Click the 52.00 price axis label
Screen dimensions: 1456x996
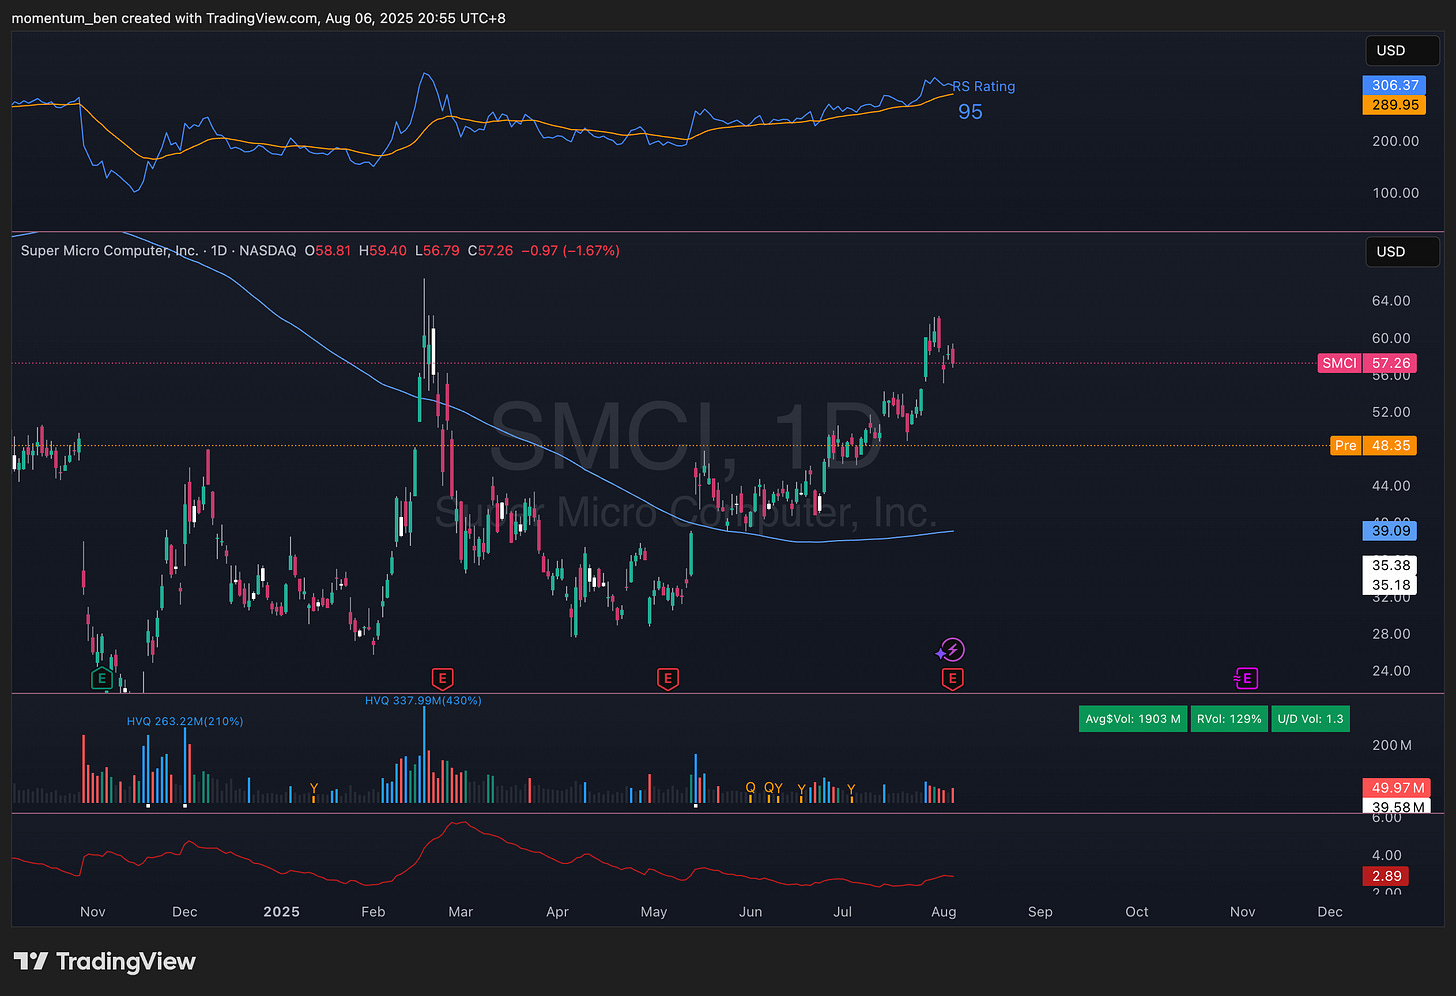[x=1391, y=411]
